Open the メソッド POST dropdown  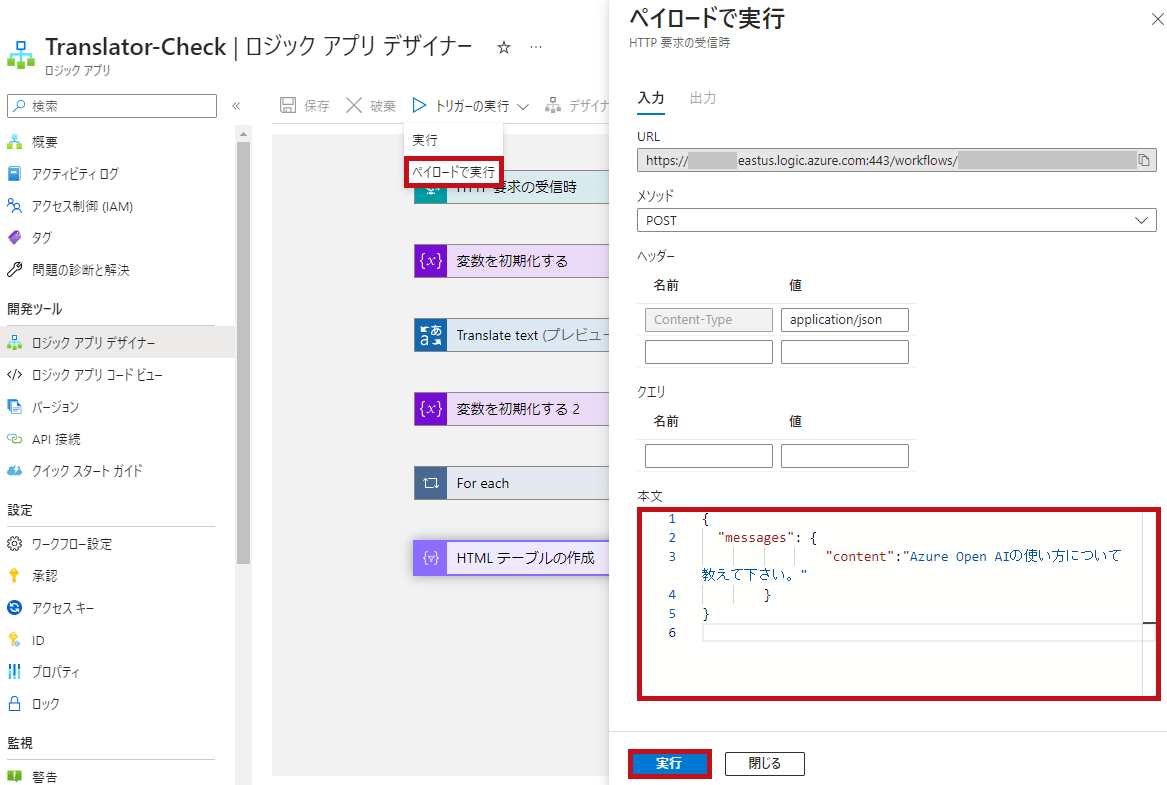point(896,220)
